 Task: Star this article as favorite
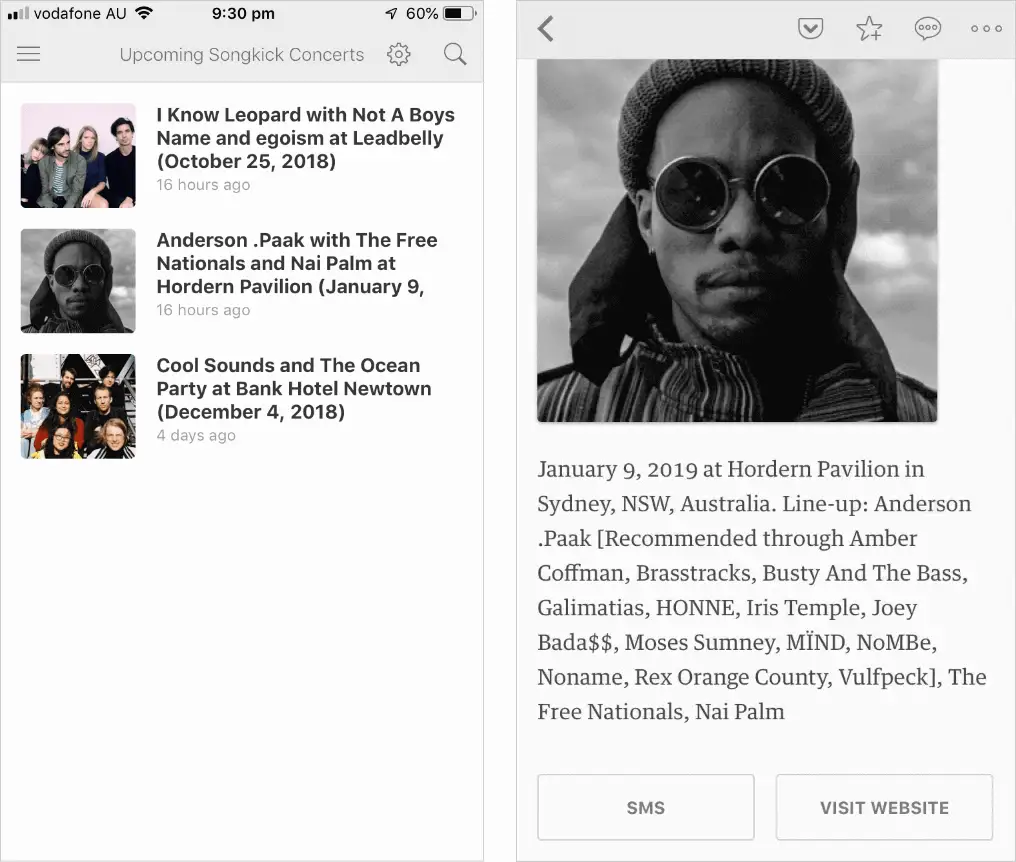[x=869, y=29]
